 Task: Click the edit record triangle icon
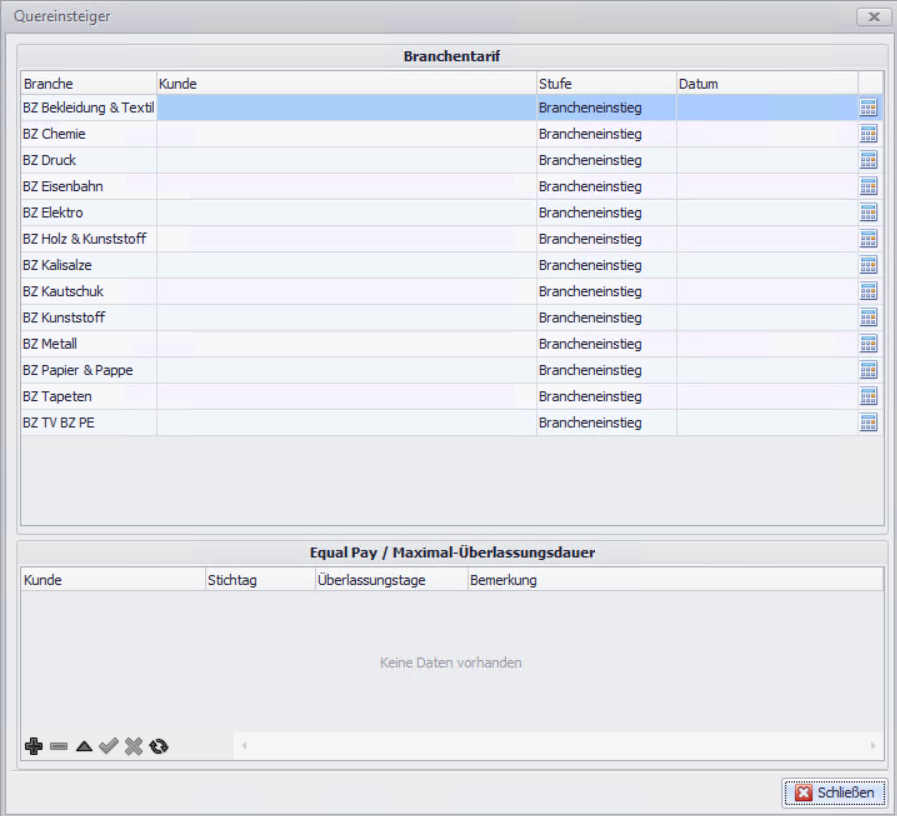[x=84, y=746]
